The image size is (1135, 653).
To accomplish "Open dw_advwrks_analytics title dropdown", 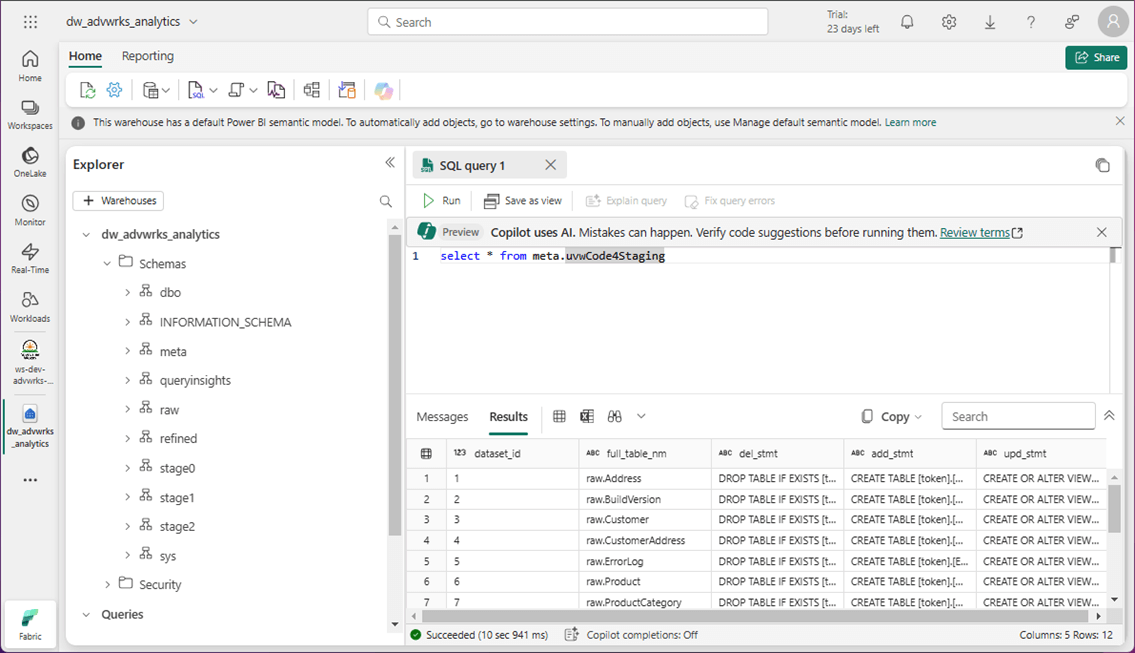I will tap(193, 22).
